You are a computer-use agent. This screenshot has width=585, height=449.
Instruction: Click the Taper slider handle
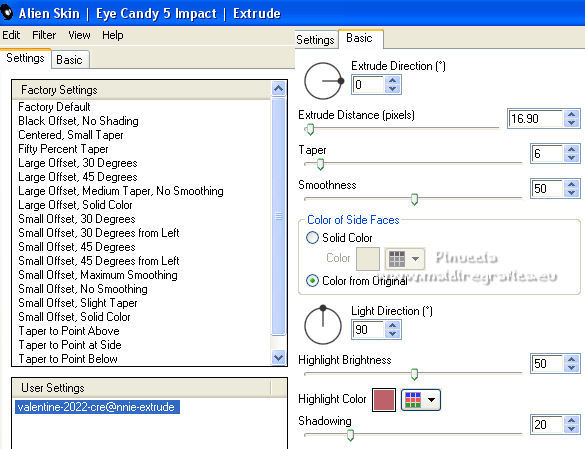coord(320,164)
